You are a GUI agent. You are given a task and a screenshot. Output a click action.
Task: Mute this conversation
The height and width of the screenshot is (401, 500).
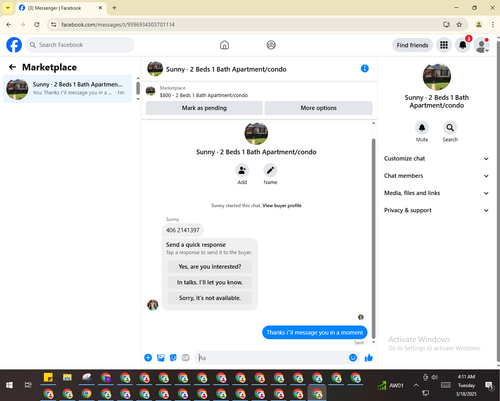(x=422, y=128)
